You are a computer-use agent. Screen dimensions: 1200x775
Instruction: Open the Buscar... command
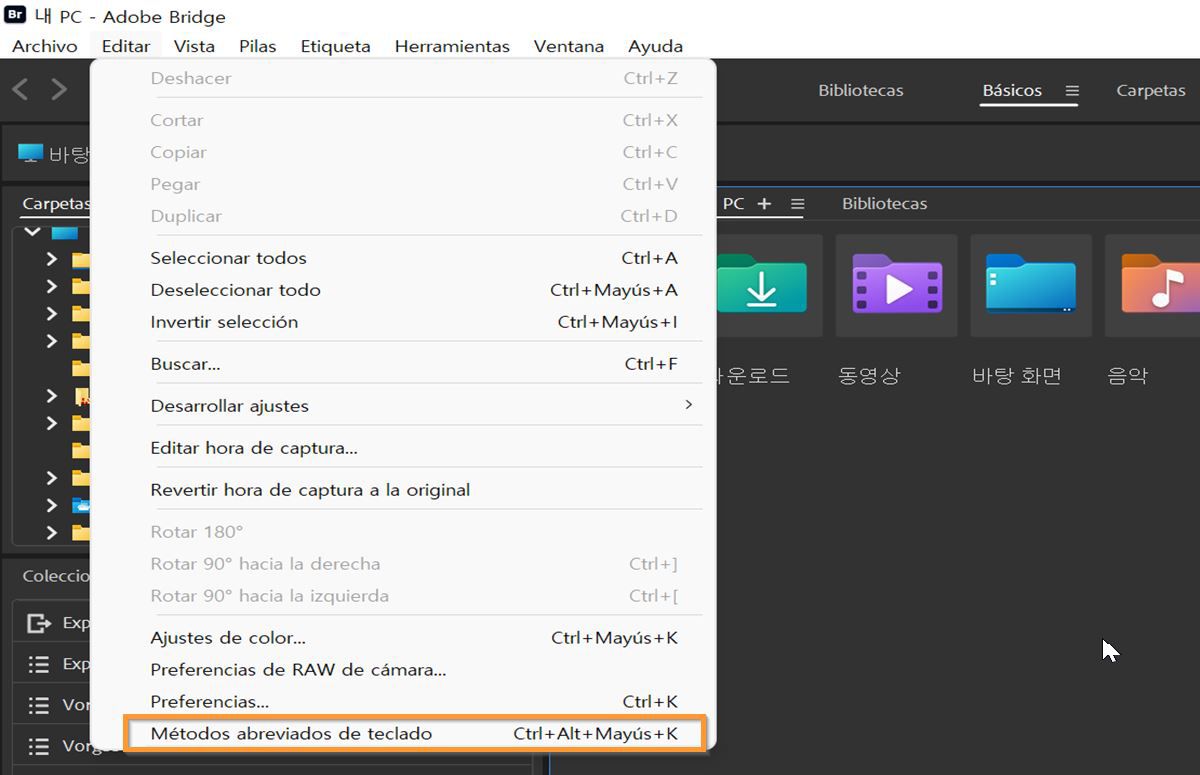(403, 364)
